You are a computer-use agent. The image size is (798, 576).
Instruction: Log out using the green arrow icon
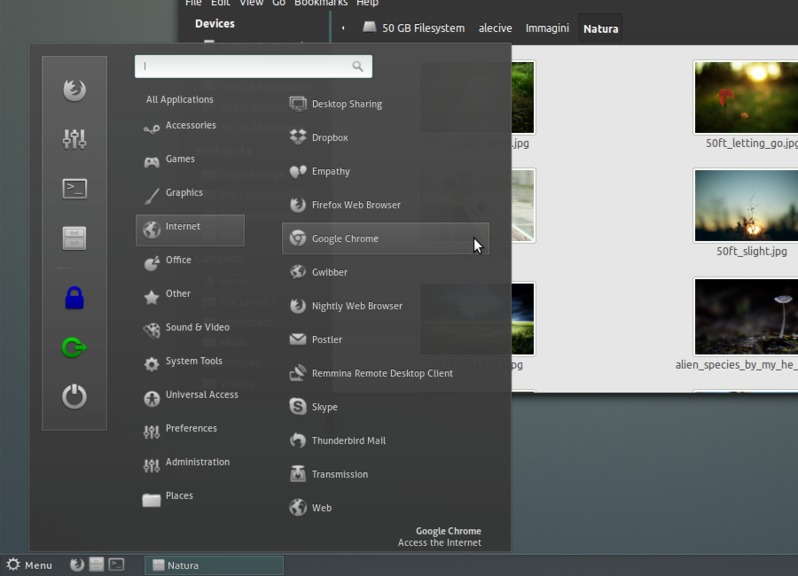point(74,348)
